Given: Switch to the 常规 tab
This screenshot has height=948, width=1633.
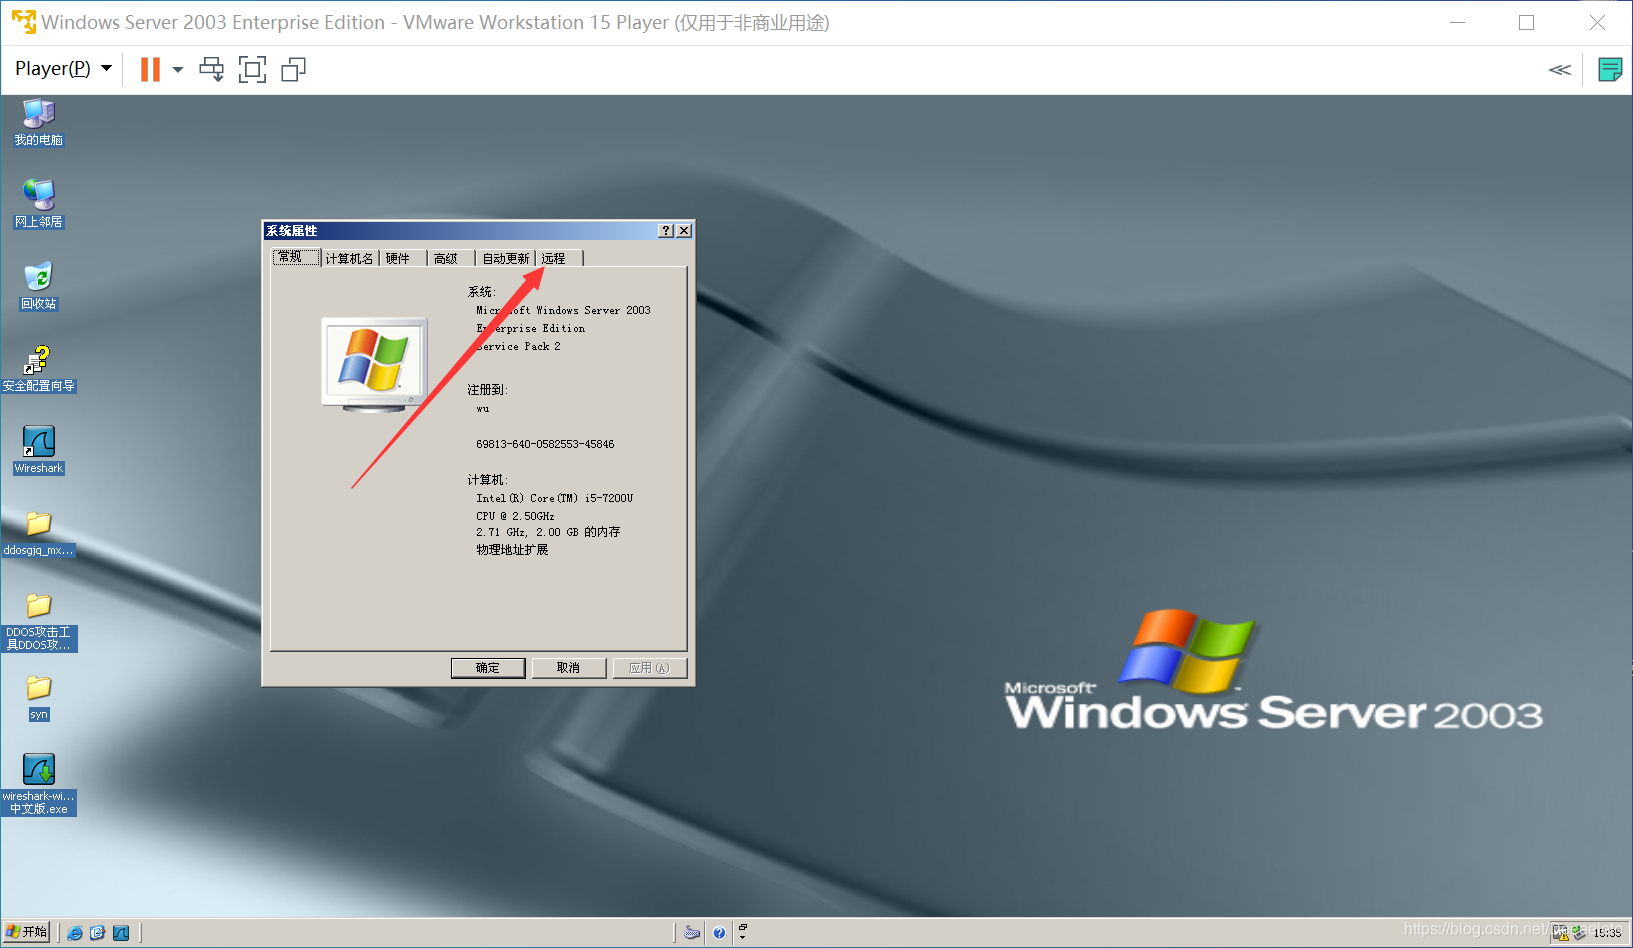Looking at the screenshot, I should 295,257.
